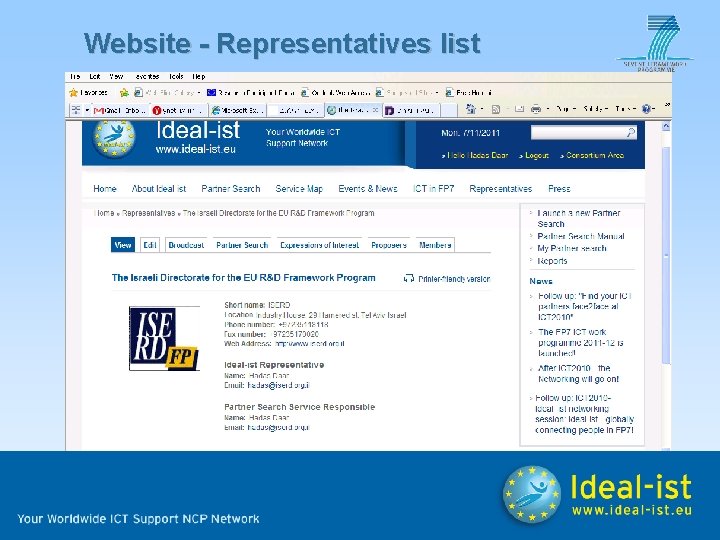Open Launch a new Partner Search link
Viewport: 720px width, 540px height.
579,219
